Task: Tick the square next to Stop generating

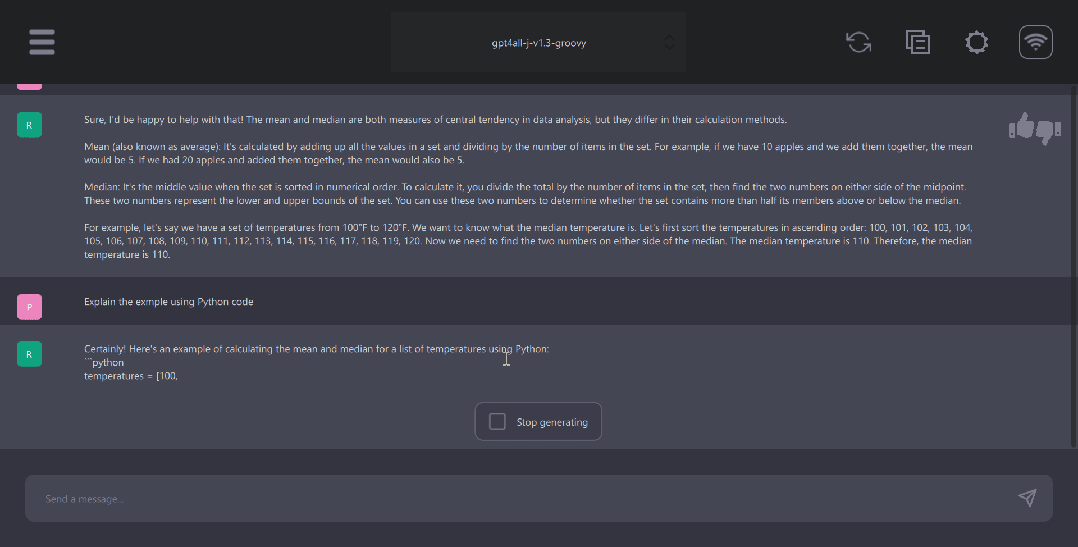Action: pyautogui.click(x=497, y=422)
